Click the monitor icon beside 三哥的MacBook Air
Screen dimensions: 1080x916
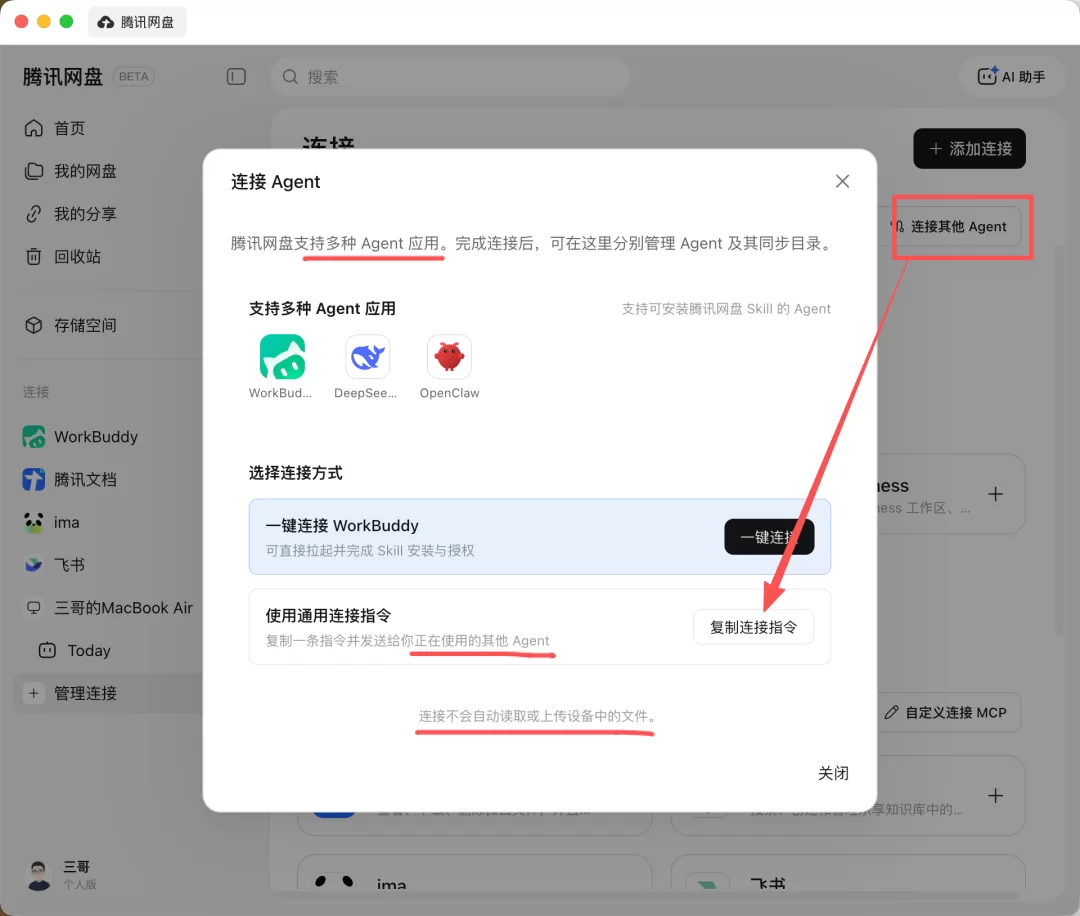pos(34,607)
